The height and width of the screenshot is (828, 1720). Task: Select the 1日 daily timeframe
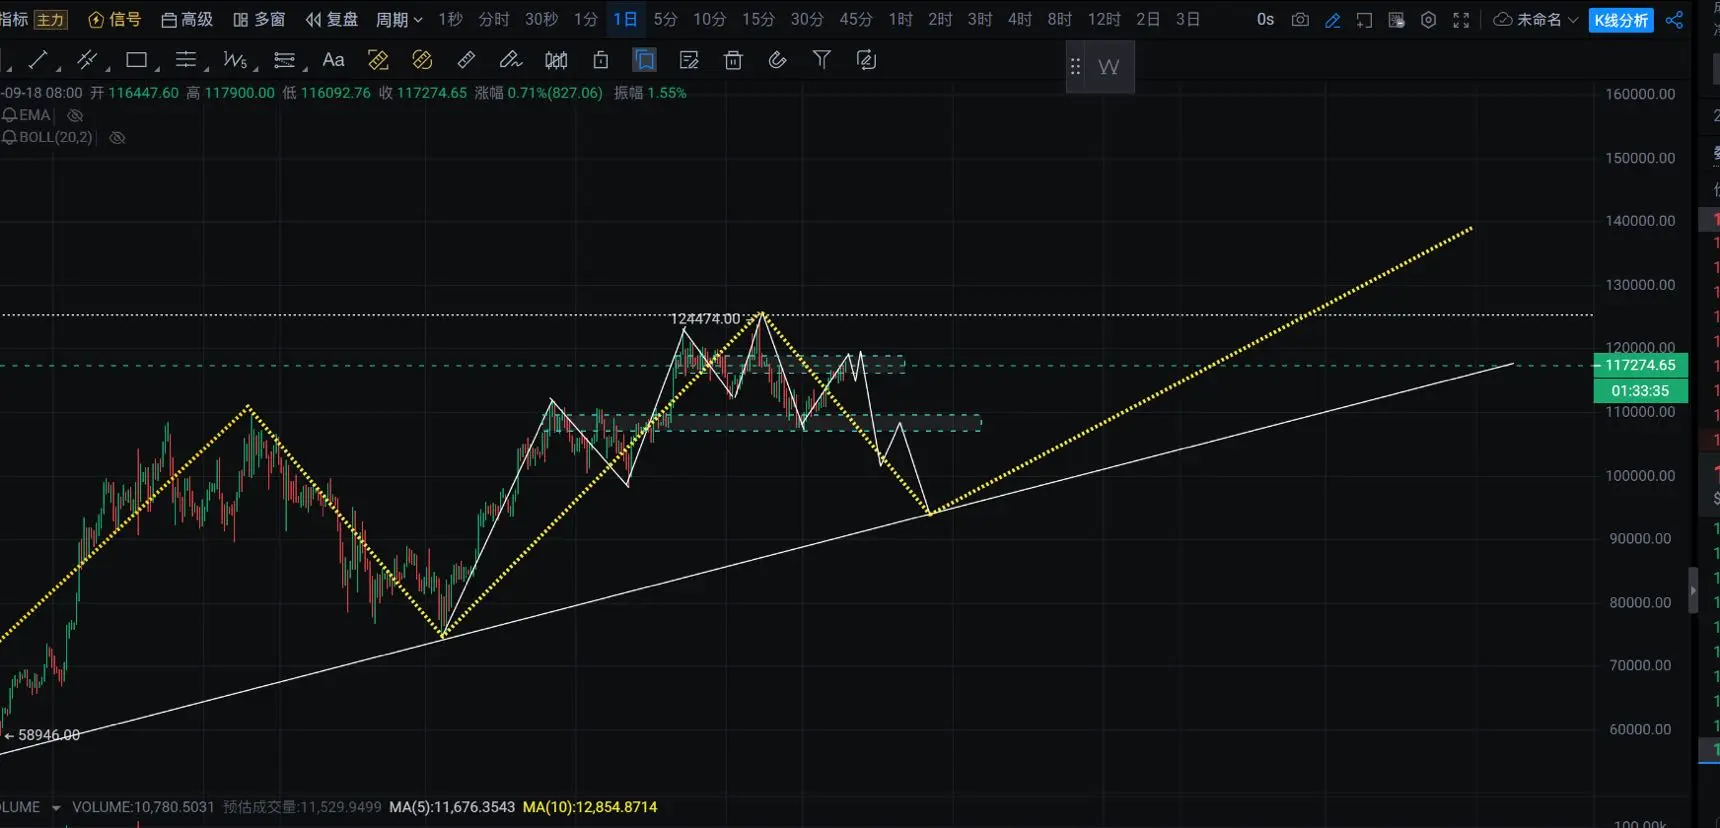tap(625, 20)
